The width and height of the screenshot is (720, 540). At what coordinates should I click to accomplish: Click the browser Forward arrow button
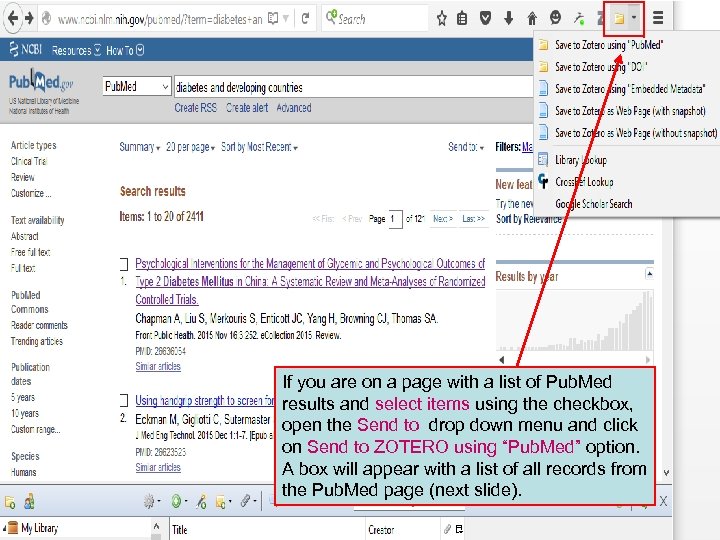pos(29,18)
